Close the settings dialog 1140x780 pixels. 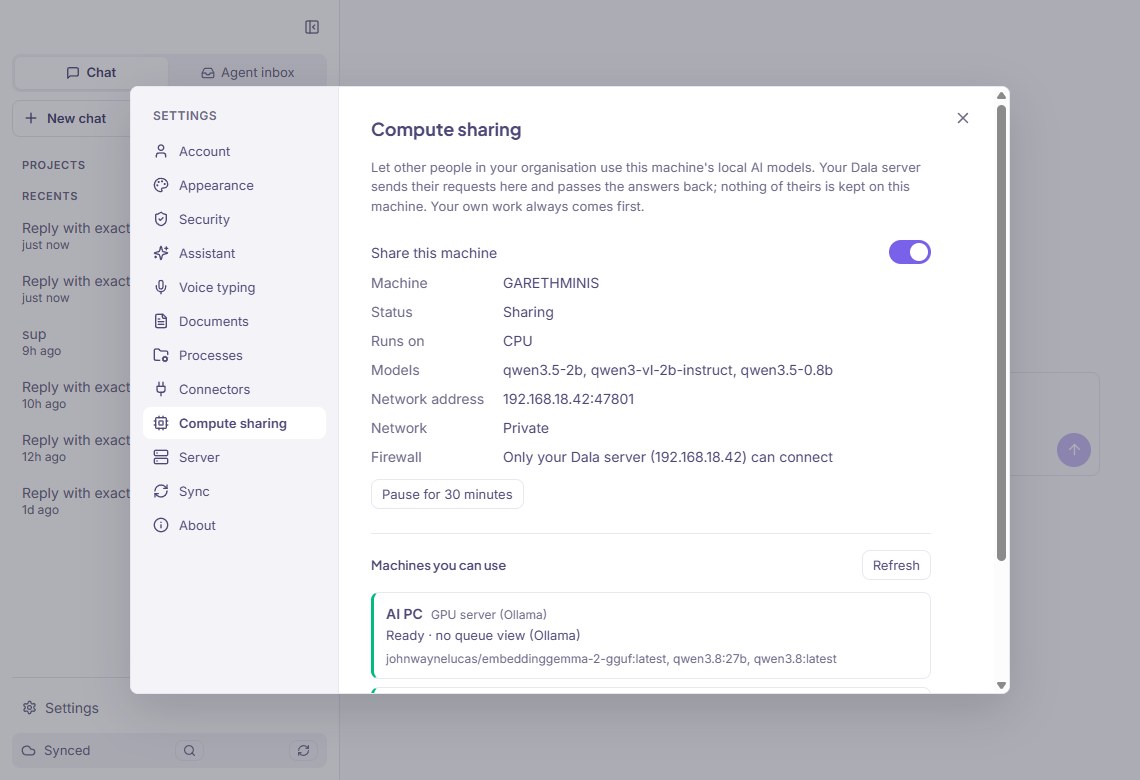(x=963, y=118)
